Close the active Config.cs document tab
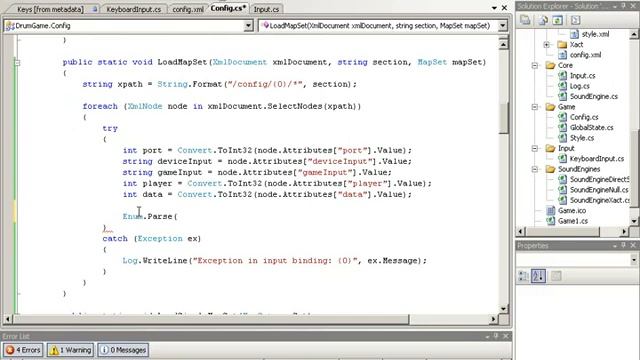 (x=505, y=8)
